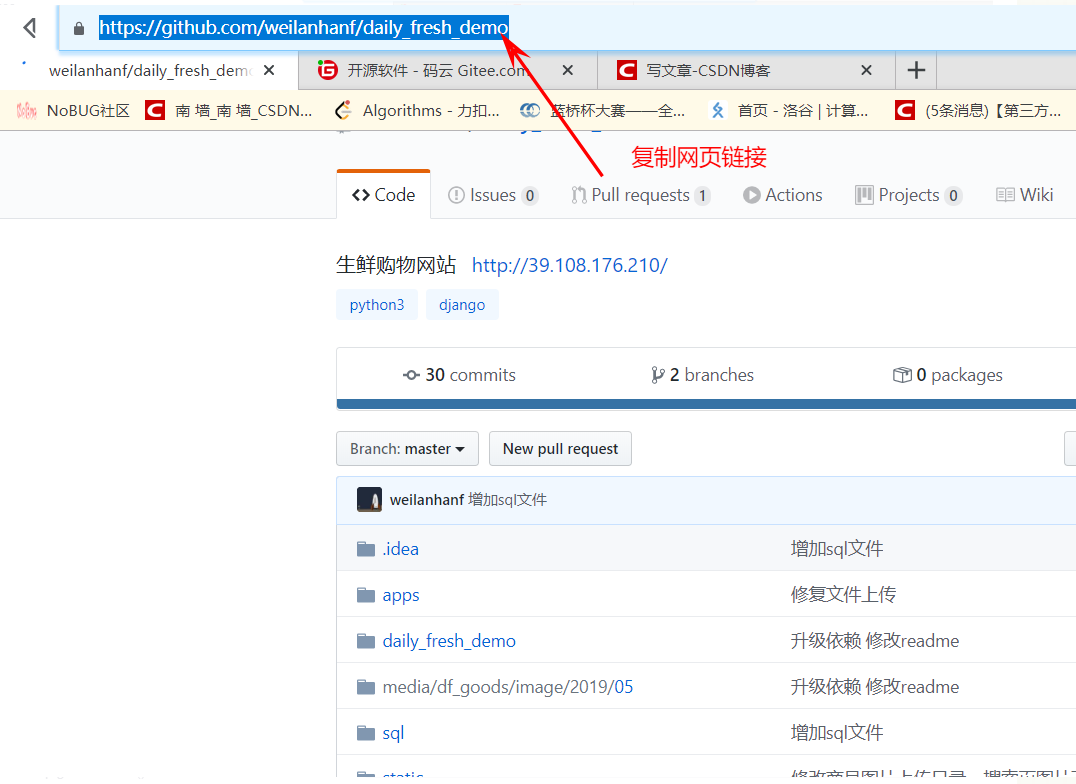The height and width of the screenshot is (784, 1076).
Task: Open the http://39.108.176.210/ website link
Action: pyautogui.click(x=570, y=265)
